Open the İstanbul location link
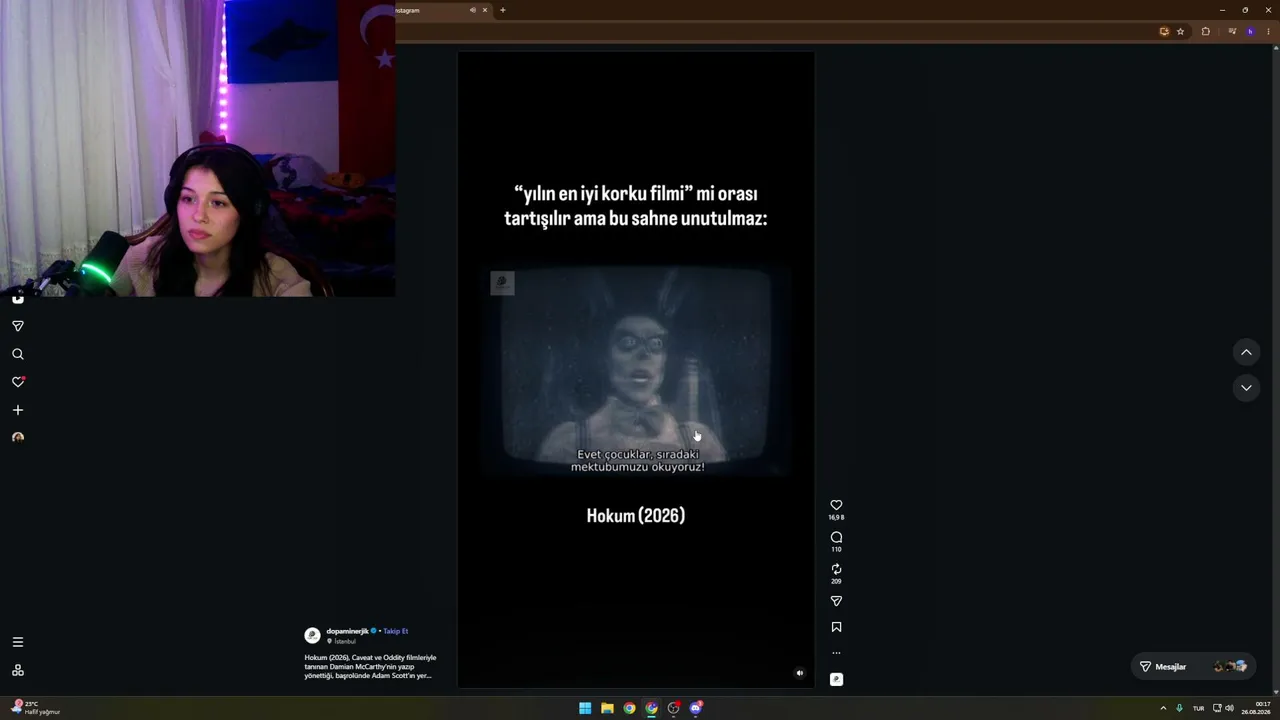This screenshot has height=720, width=1280. click(345, 641)
